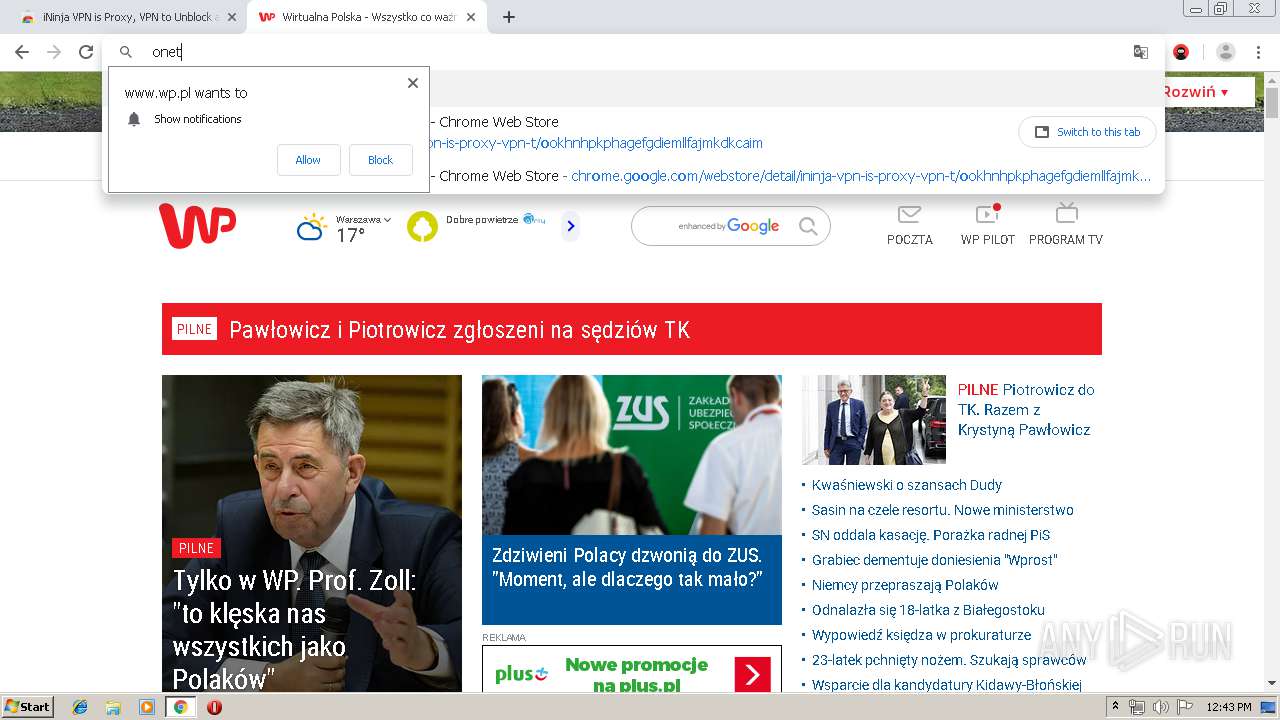Click Switch to this tab button

[1087, 132]
